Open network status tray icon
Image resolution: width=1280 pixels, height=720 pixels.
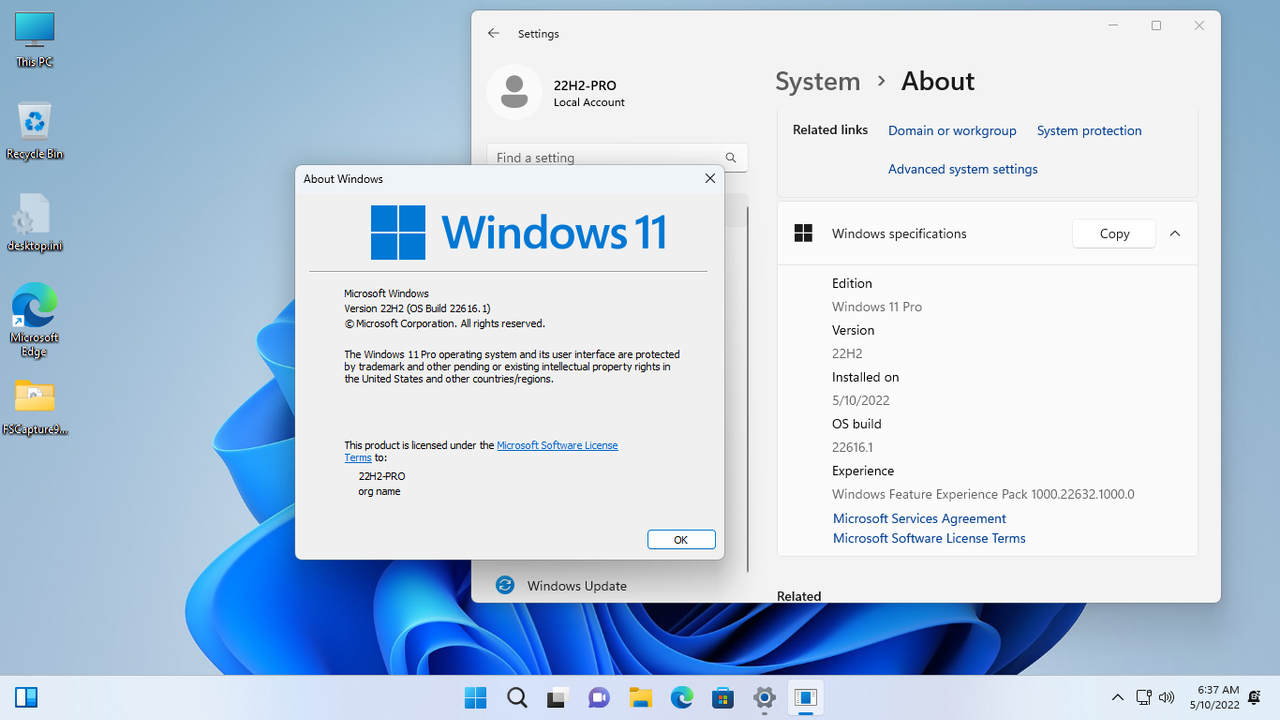tap(1143, 697)
